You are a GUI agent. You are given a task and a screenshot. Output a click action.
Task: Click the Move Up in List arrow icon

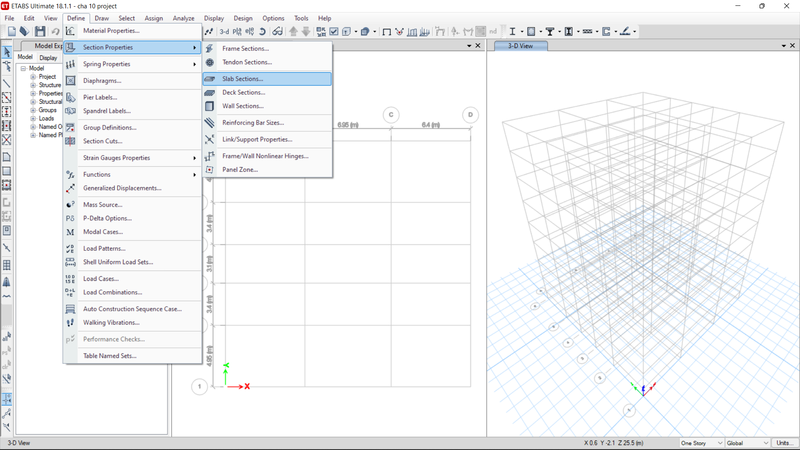click(x=293, y=32)
